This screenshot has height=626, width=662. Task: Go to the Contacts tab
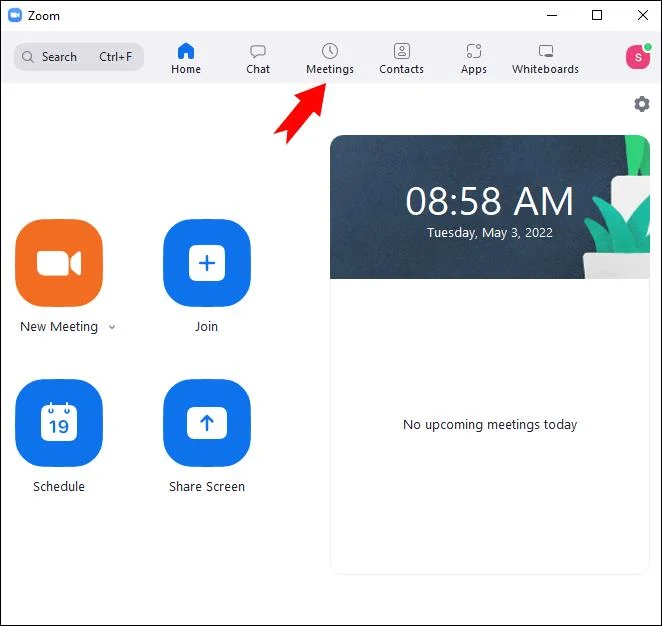point(401,59)
